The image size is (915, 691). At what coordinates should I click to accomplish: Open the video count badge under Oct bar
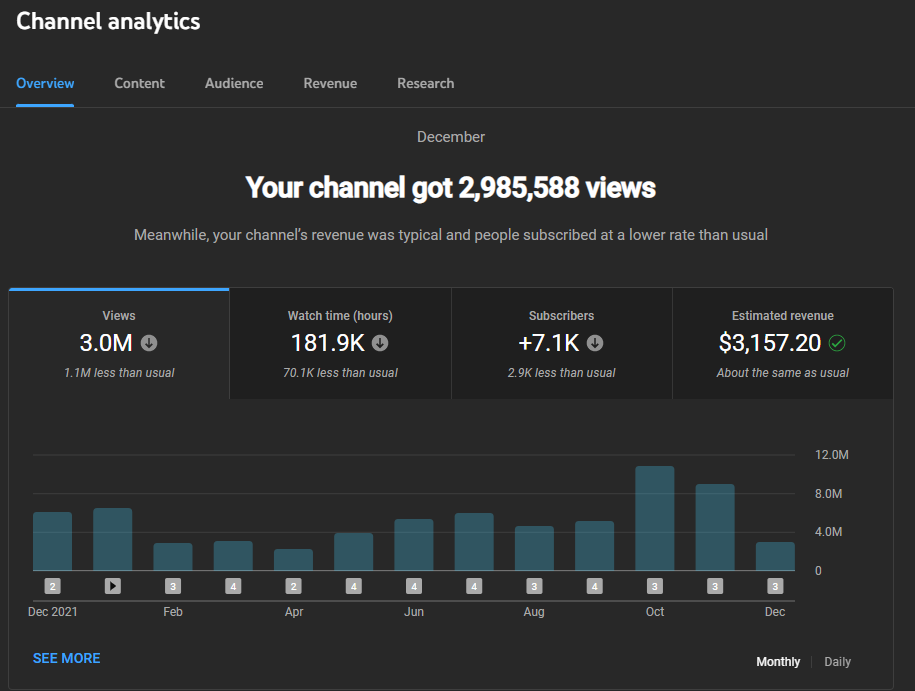[655, 586]
